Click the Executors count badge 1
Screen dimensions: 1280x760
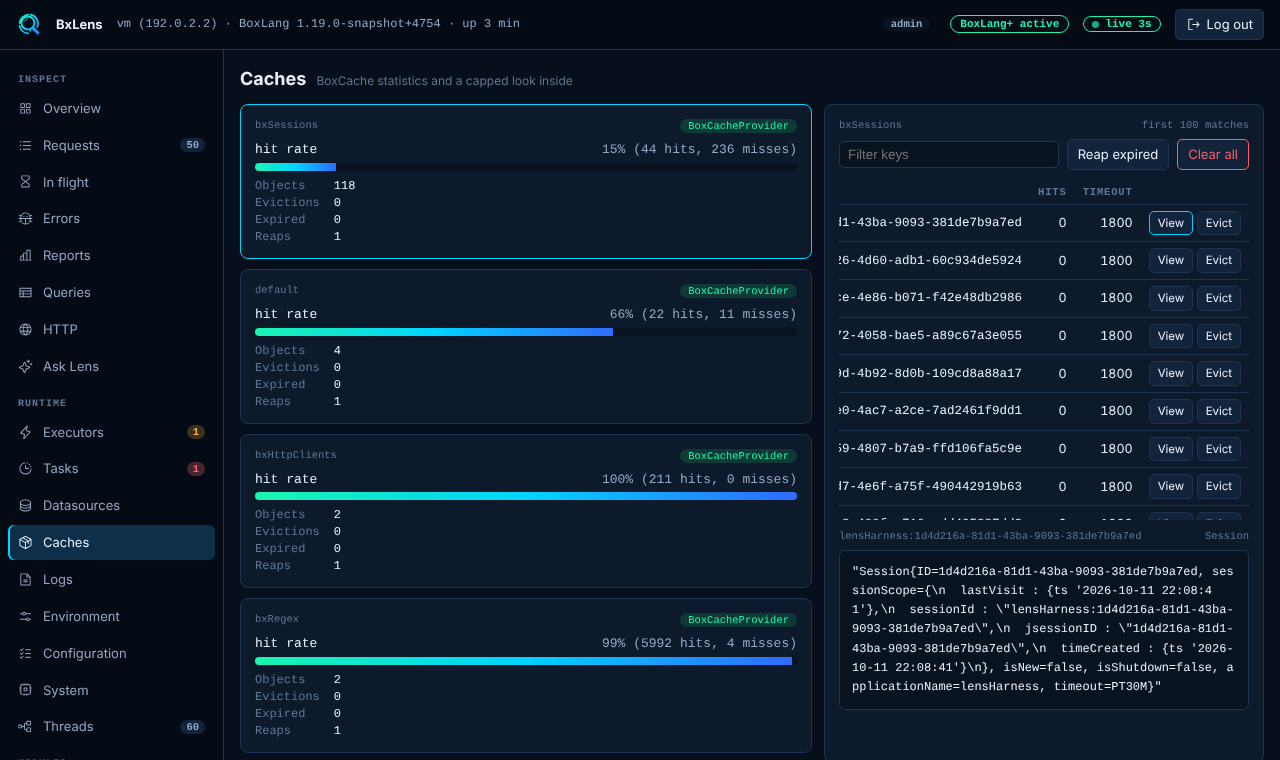pos(196,432)
